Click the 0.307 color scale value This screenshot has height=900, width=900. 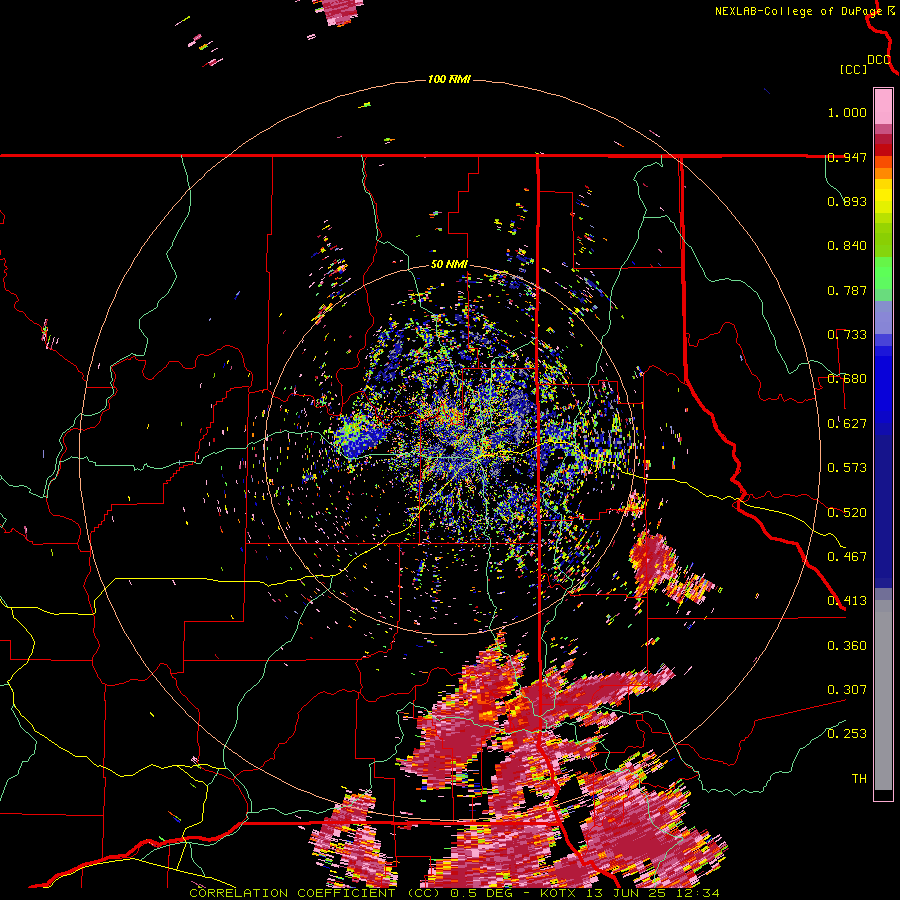tap(847, 690)
